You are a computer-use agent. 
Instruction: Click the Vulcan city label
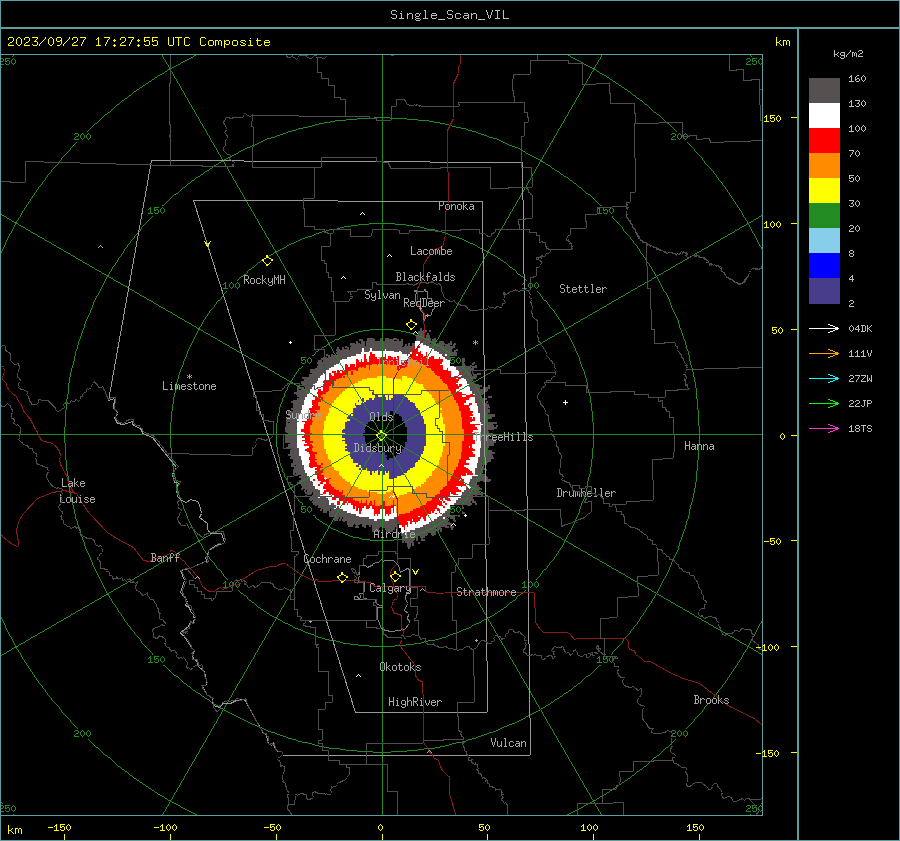(x=508, y=743)
